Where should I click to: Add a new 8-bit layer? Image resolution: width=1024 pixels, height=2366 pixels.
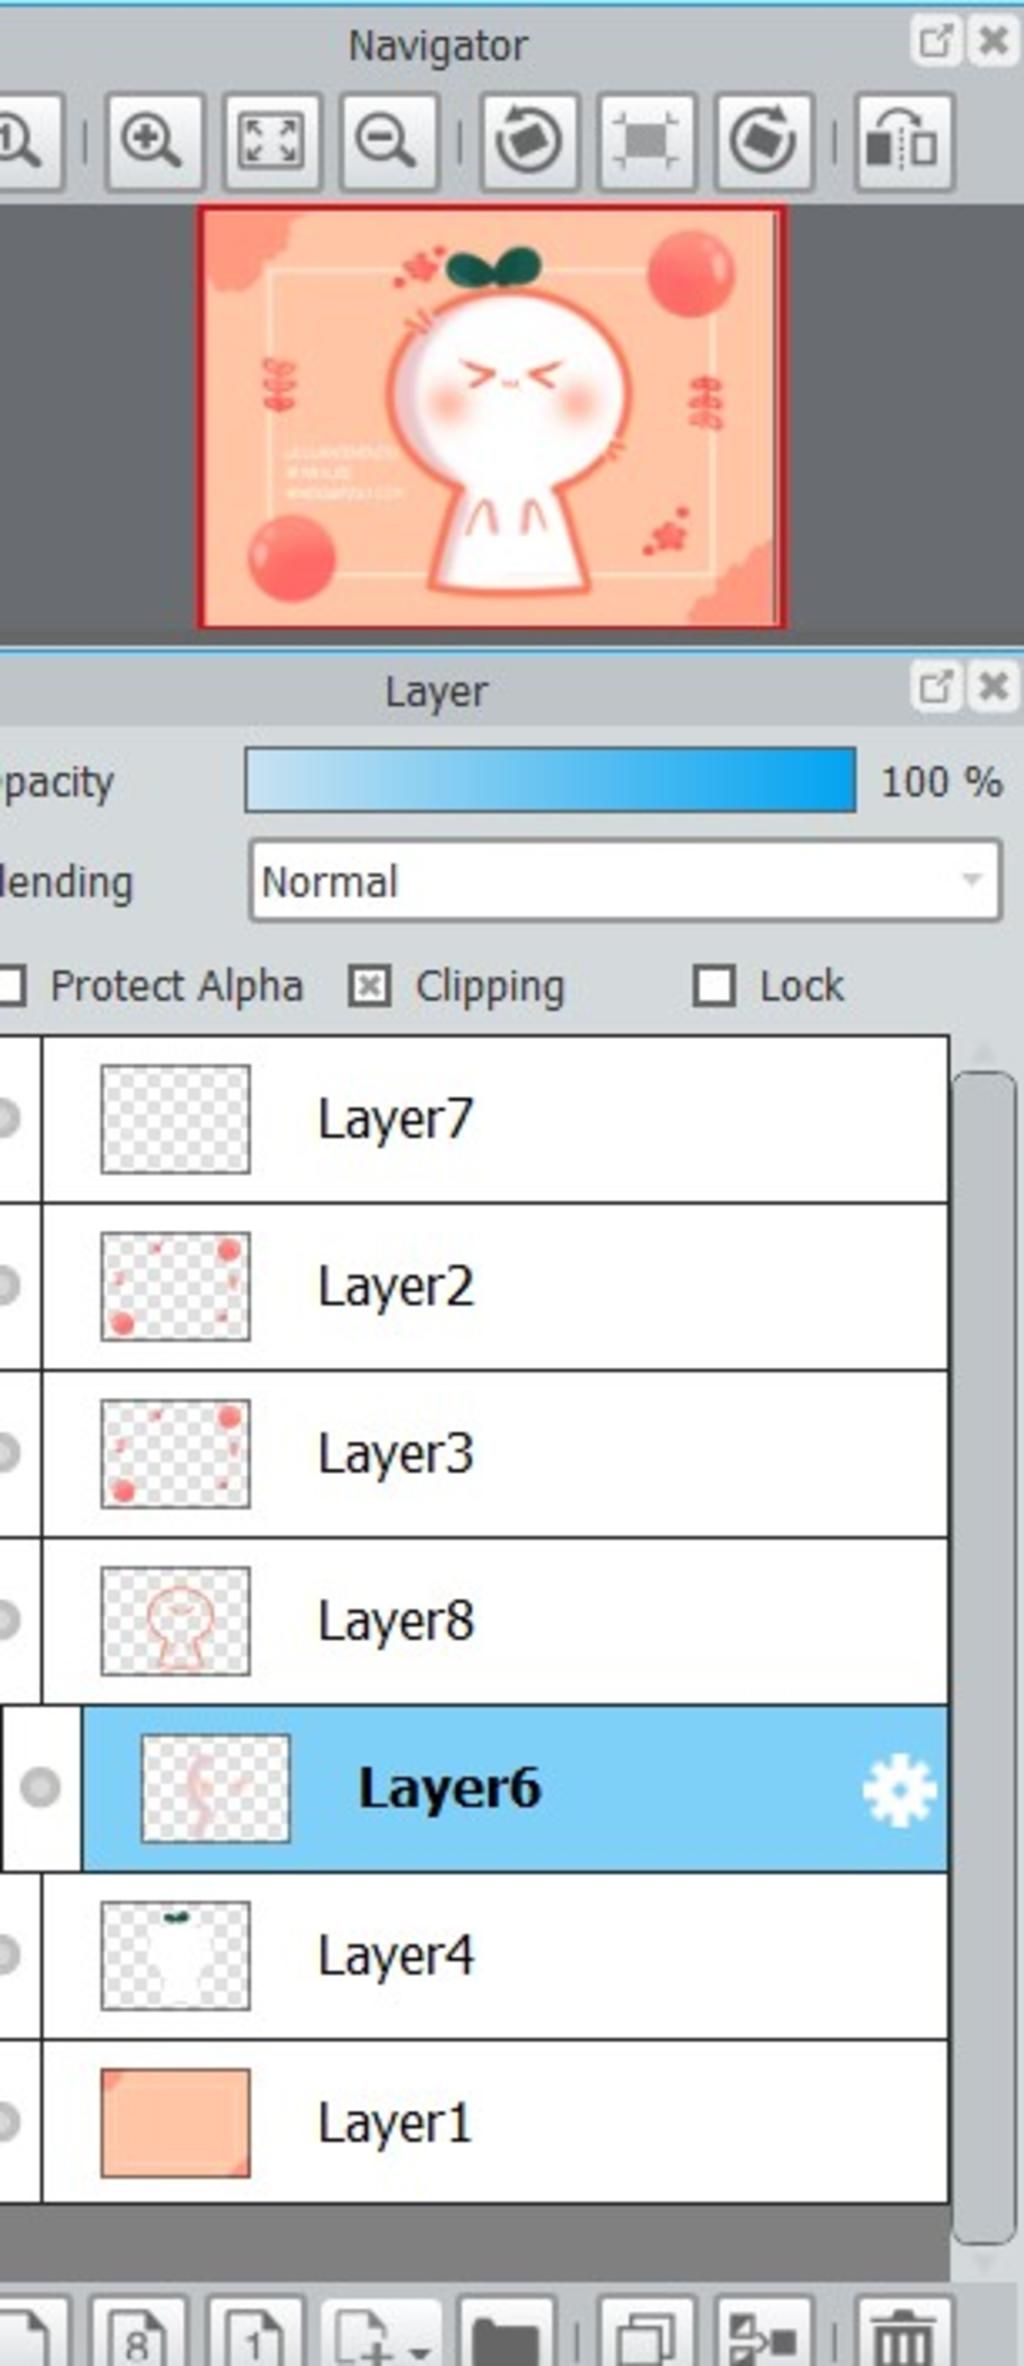pyautogui.click(x=137, y=2334)
